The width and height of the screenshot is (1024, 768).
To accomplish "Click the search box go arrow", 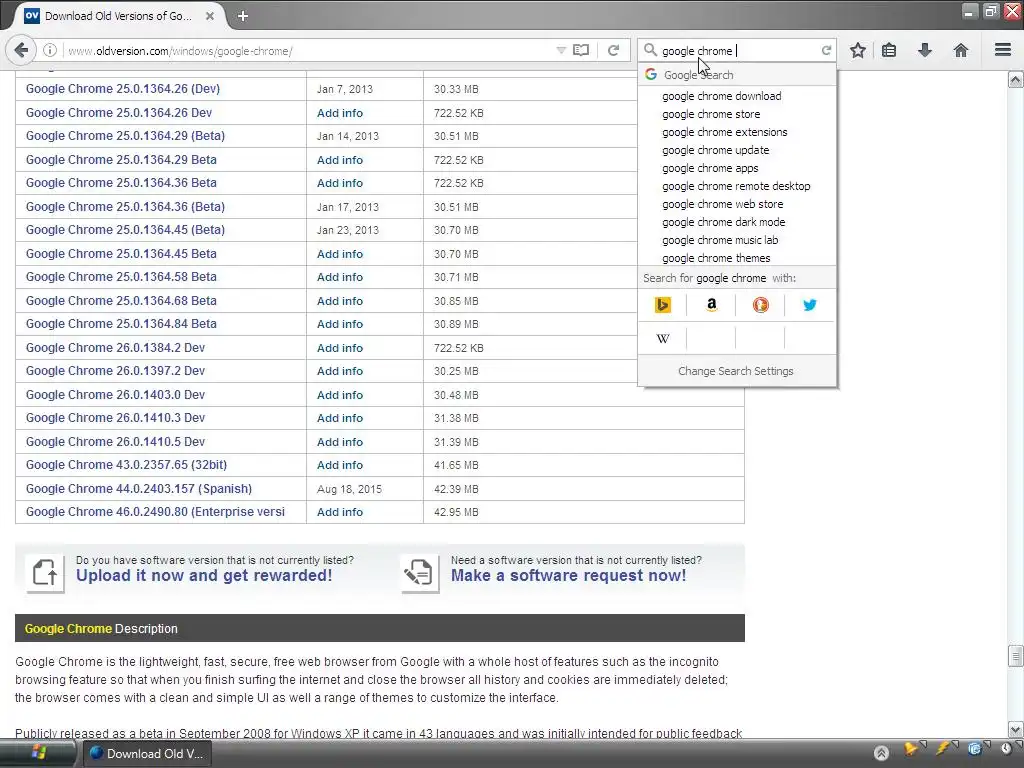I will coord(826,50).
